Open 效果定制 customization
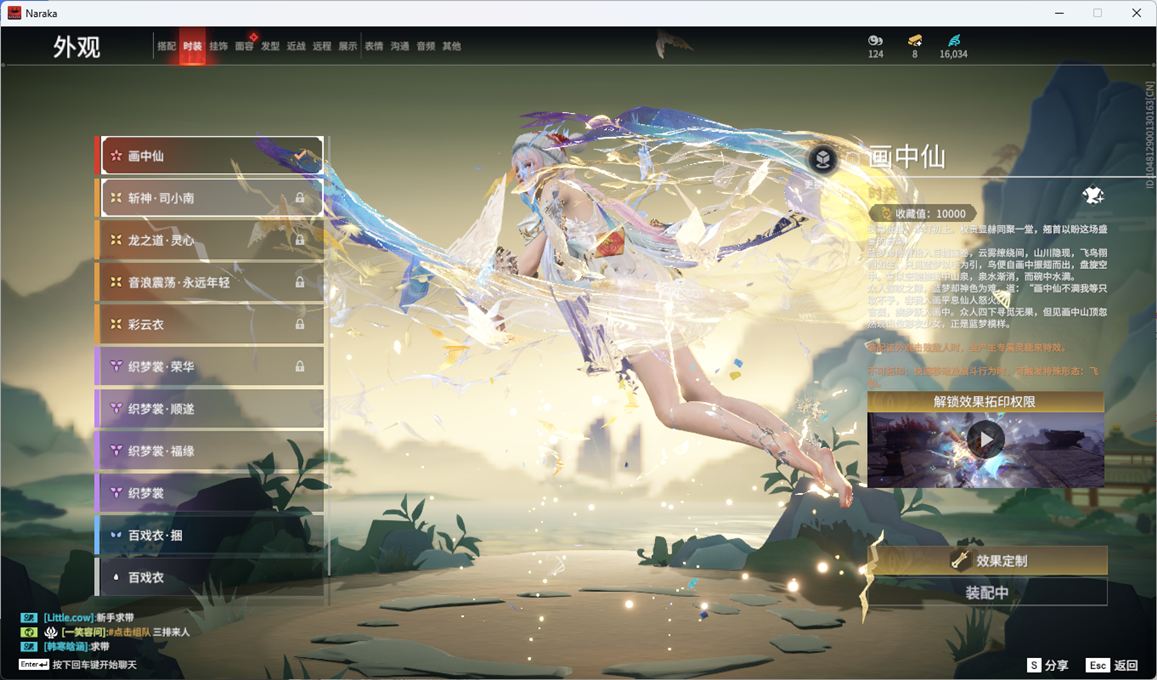The image size is (1157, 680). pos(987,561)
